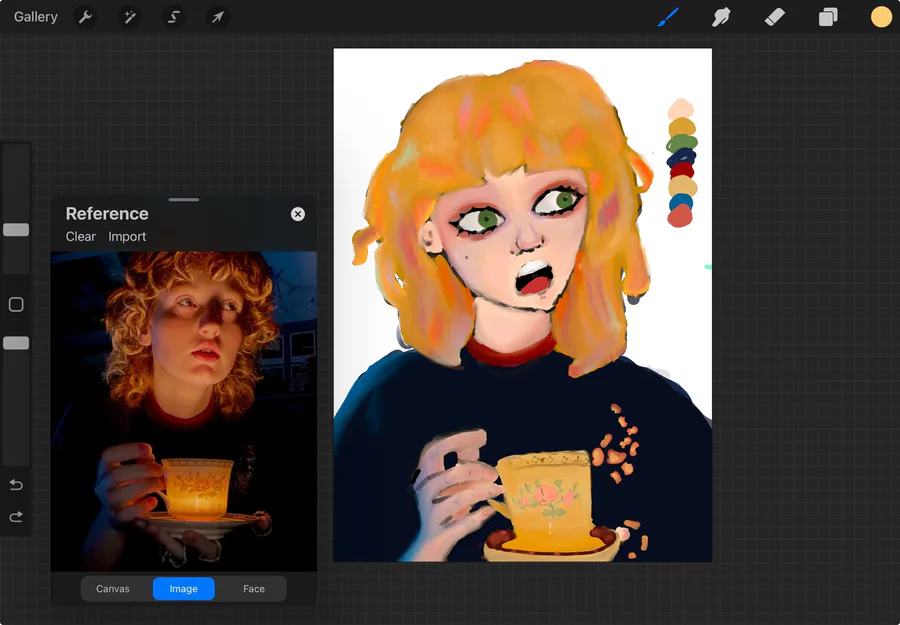Screen dimensions: 900x625
Task: Select the Selection tool S icon
Action: click(173, 17)
